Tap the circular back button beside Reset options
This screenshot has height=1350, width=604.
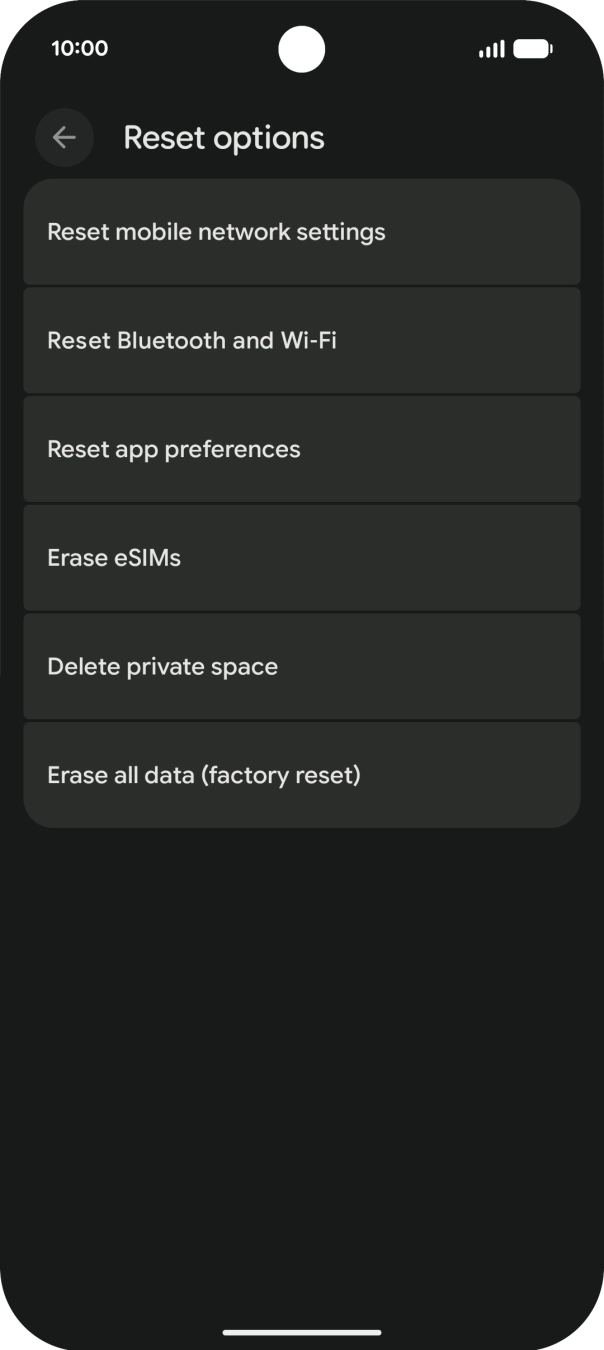coord(64,137)
